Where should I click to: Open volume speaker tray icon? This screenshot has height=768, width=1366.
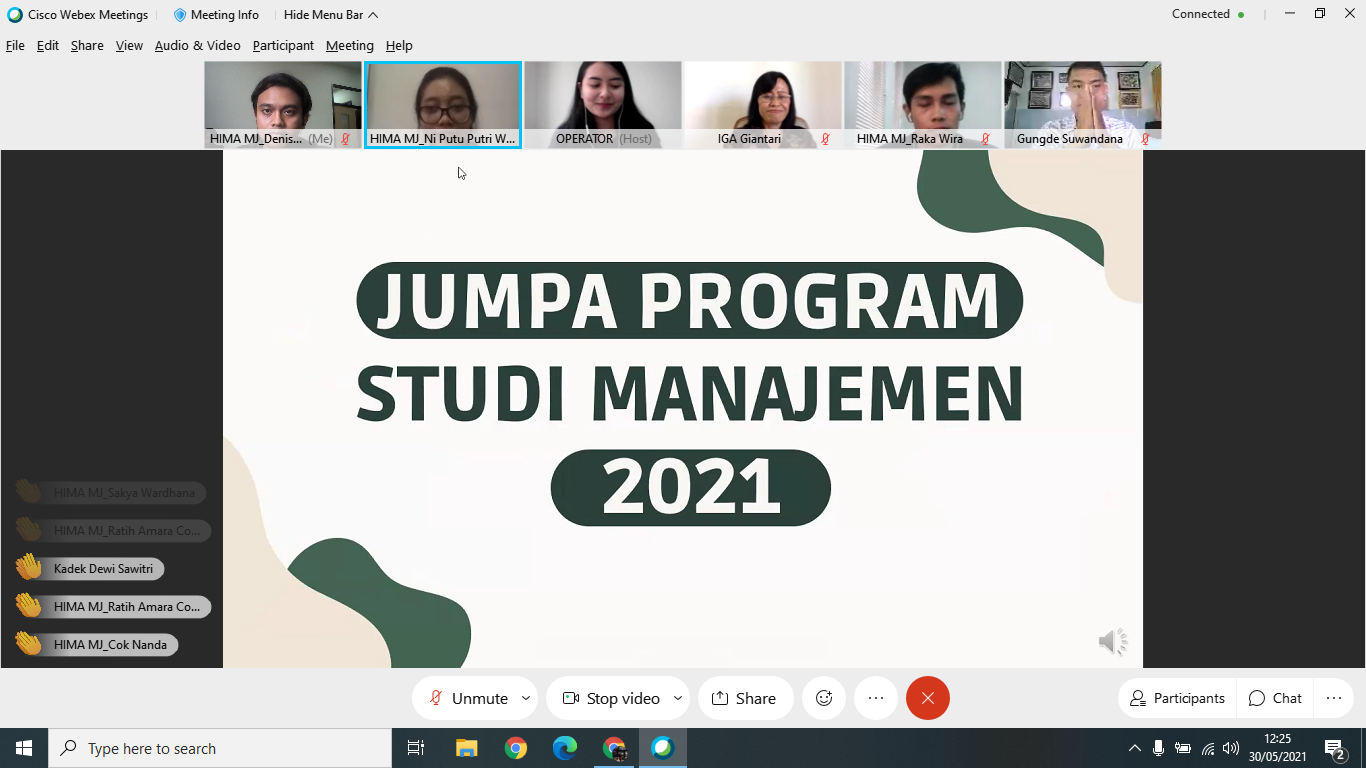[1231, 748]
